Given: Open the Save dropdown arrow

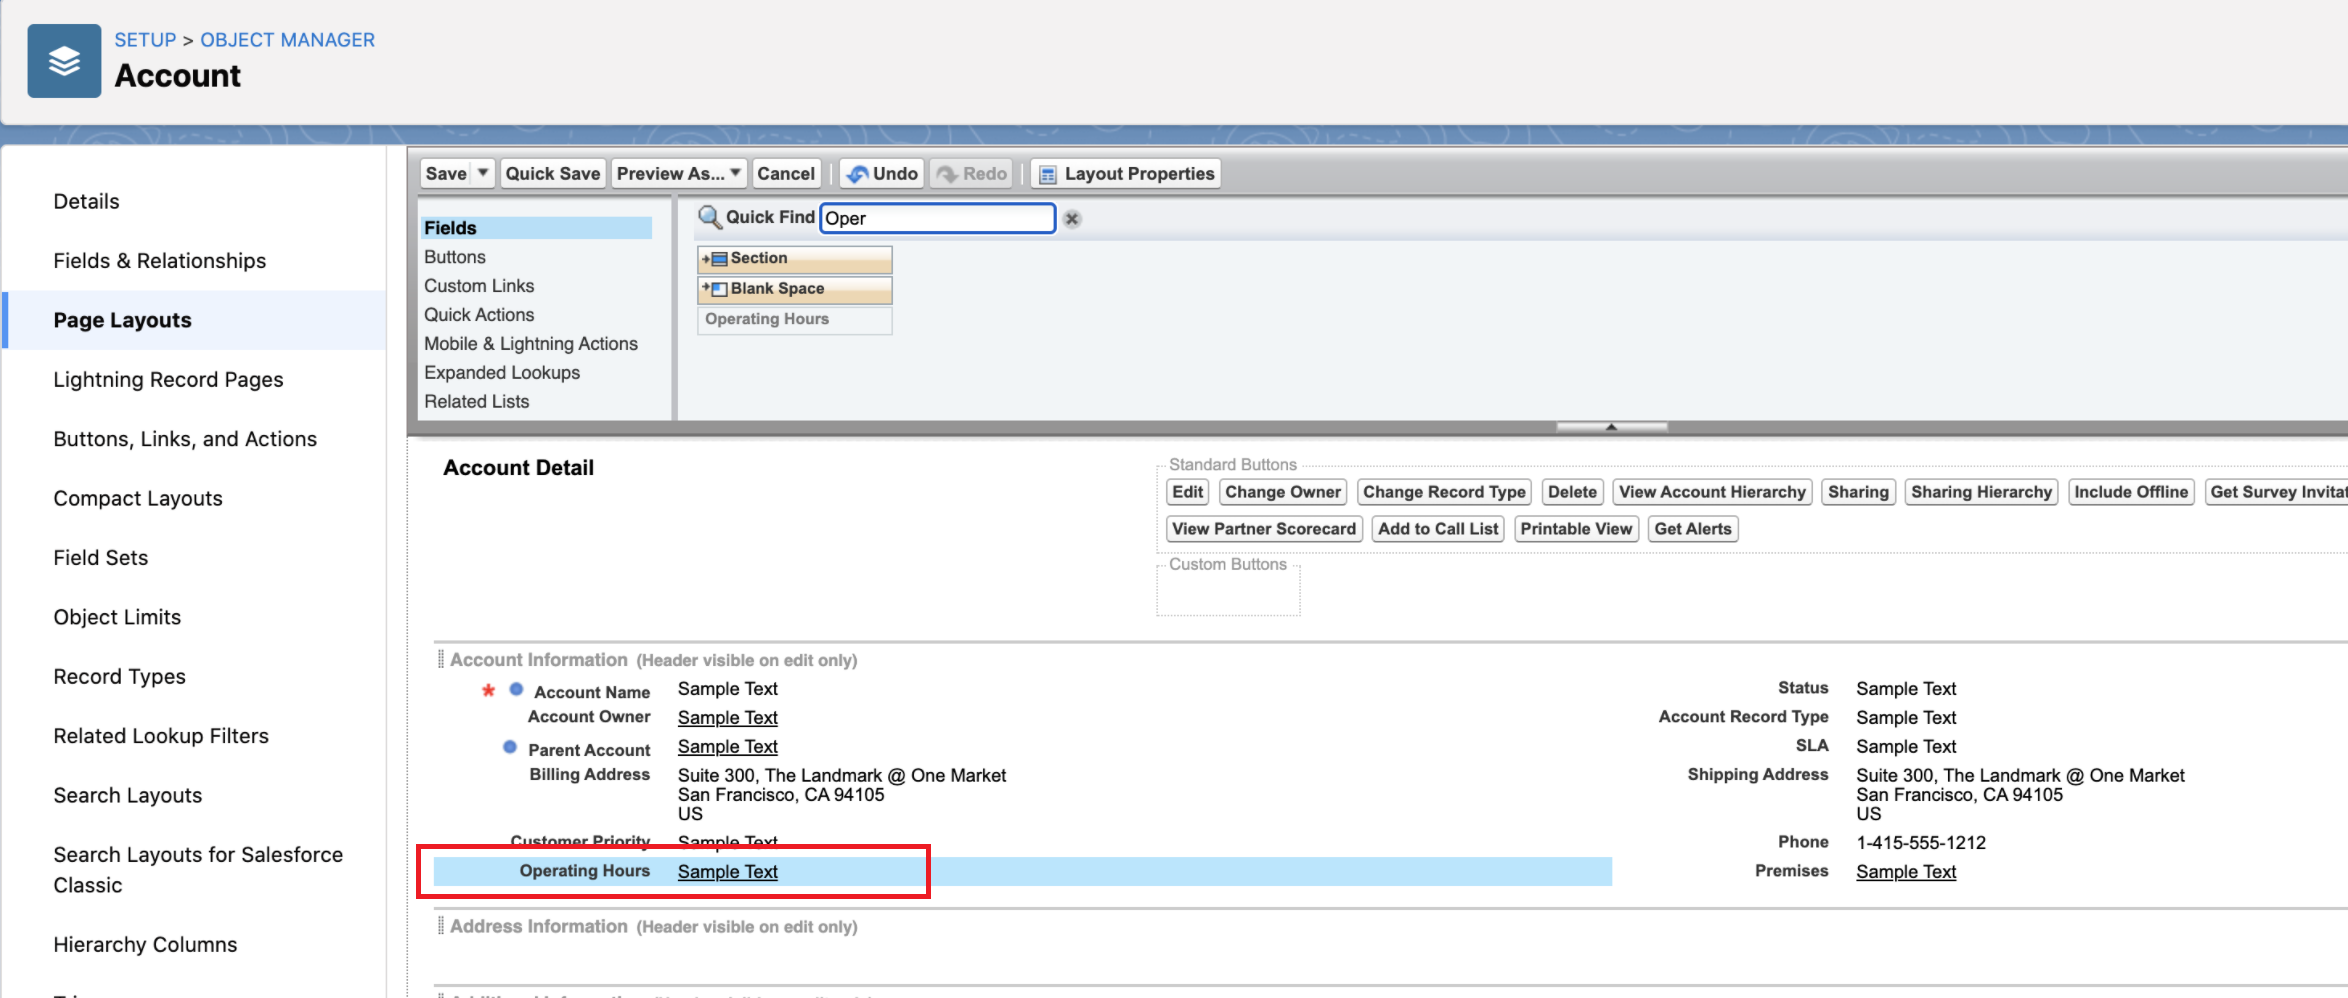Looking at the screenshot, I should [483, 173].
